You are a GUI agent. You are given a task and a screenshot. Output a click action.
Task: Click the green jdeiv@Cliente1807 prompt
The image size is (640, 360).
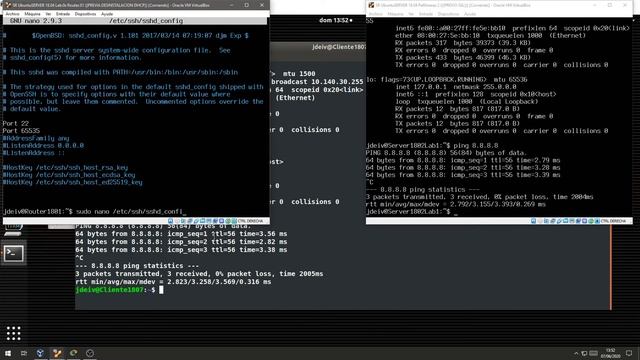(x=109, y=290)
